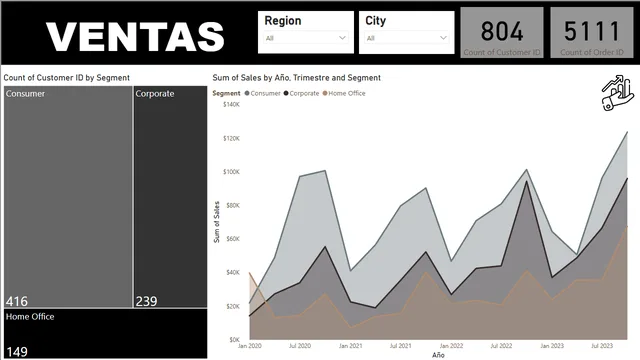Image resolution: width=640 pixels, height=360 pixels.
Task: Select the 804 Count of Customer ID card
Action: tap(502, 32)
